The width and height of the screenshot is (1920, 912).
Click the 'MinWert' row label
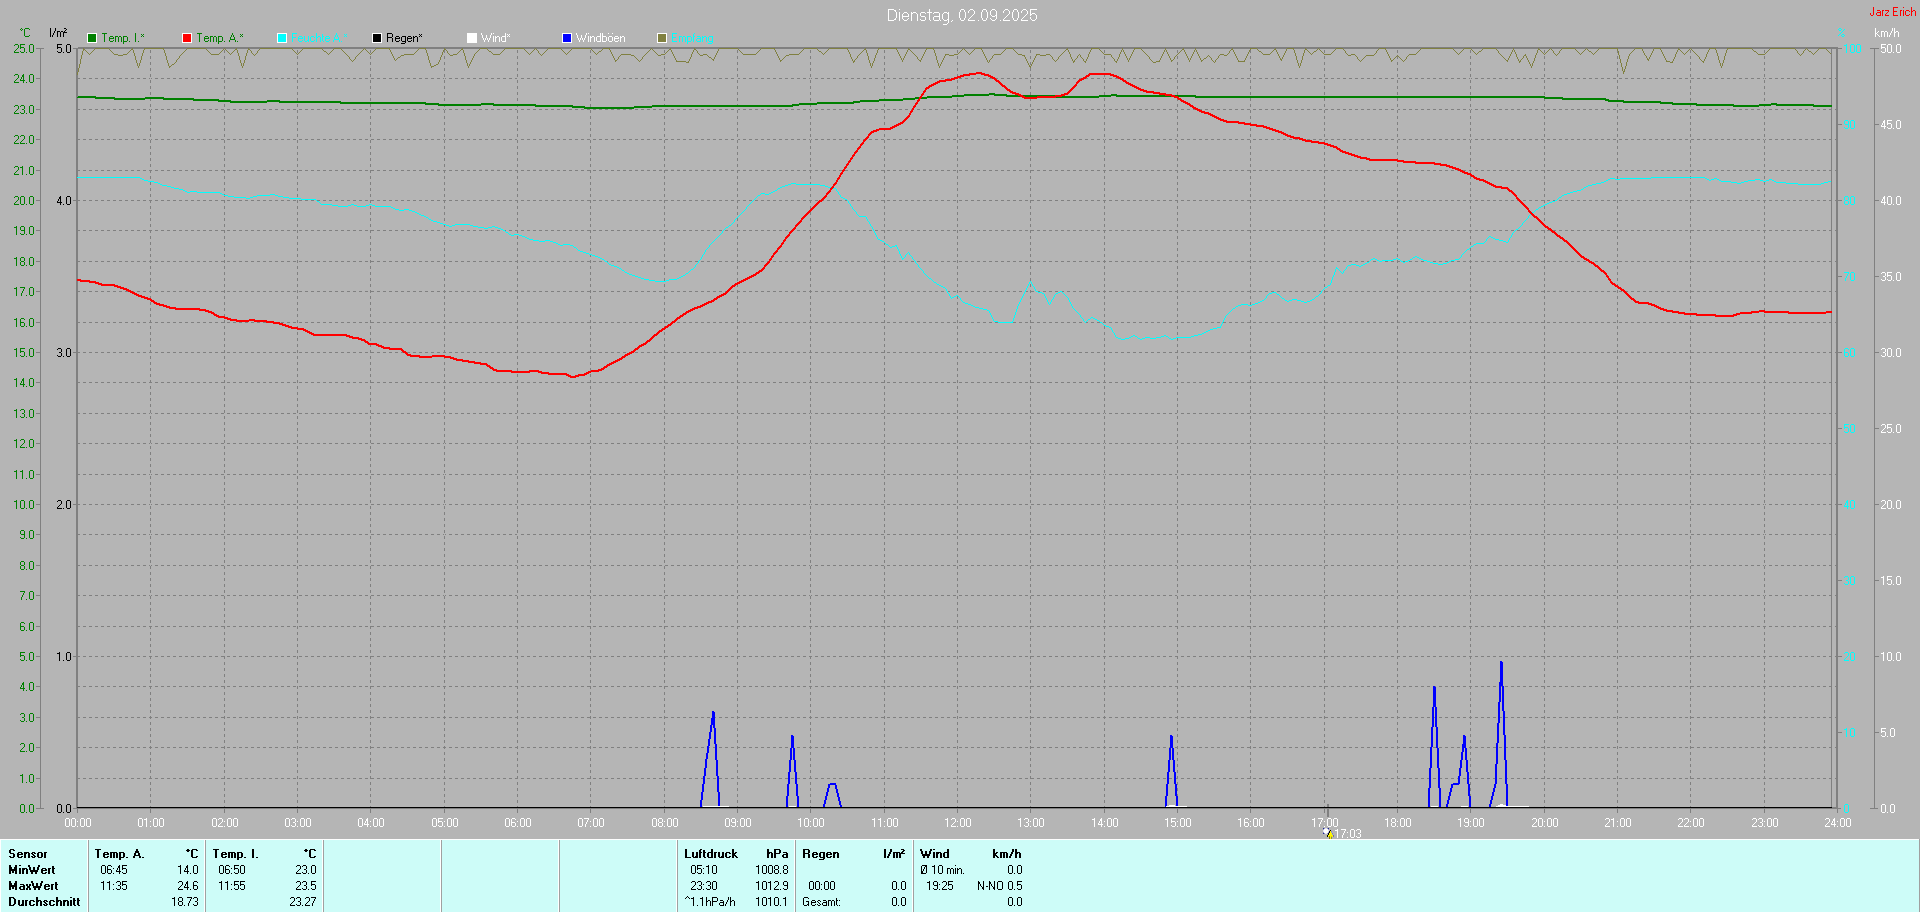[x=32, y=870]
